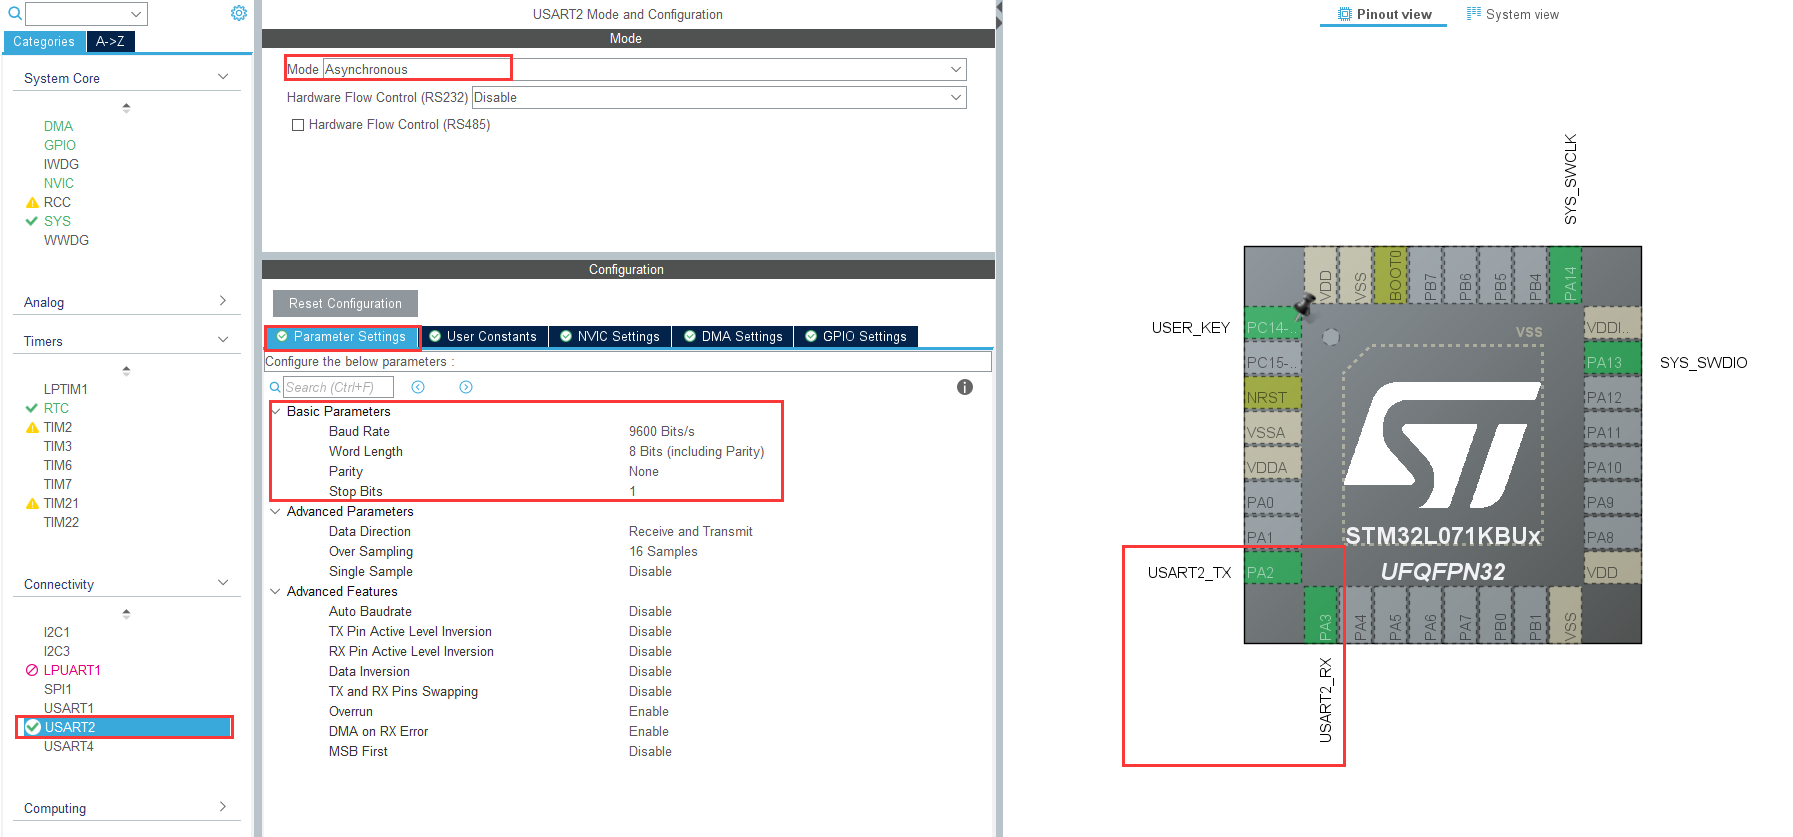This screenshot has height=837, width=1793.
Task: Expand the Analog category
Action: pos(223,301)
